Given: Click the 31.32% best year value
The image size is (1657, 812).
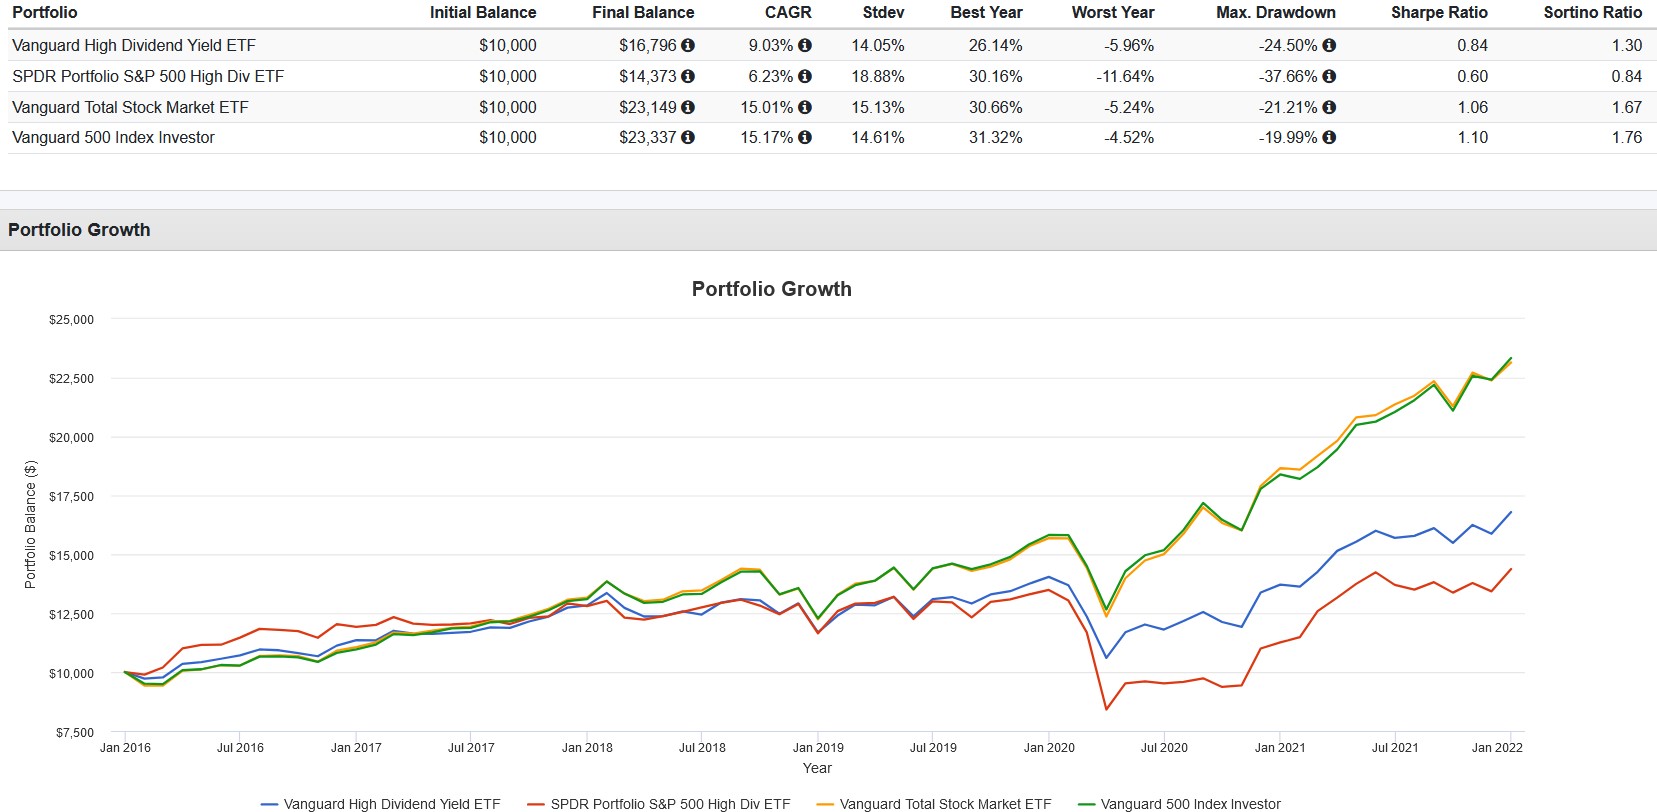Looking at the screenshot, I should coord(996,137).
